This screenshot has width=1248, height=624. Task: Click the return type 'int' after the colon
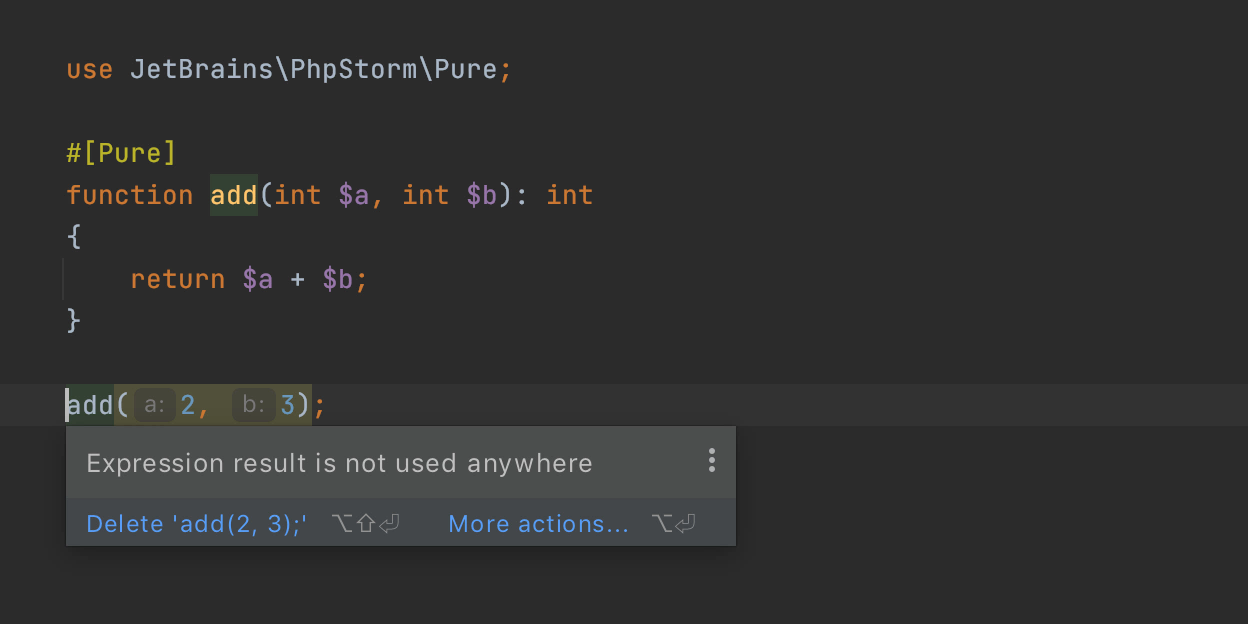click(569, 195)
